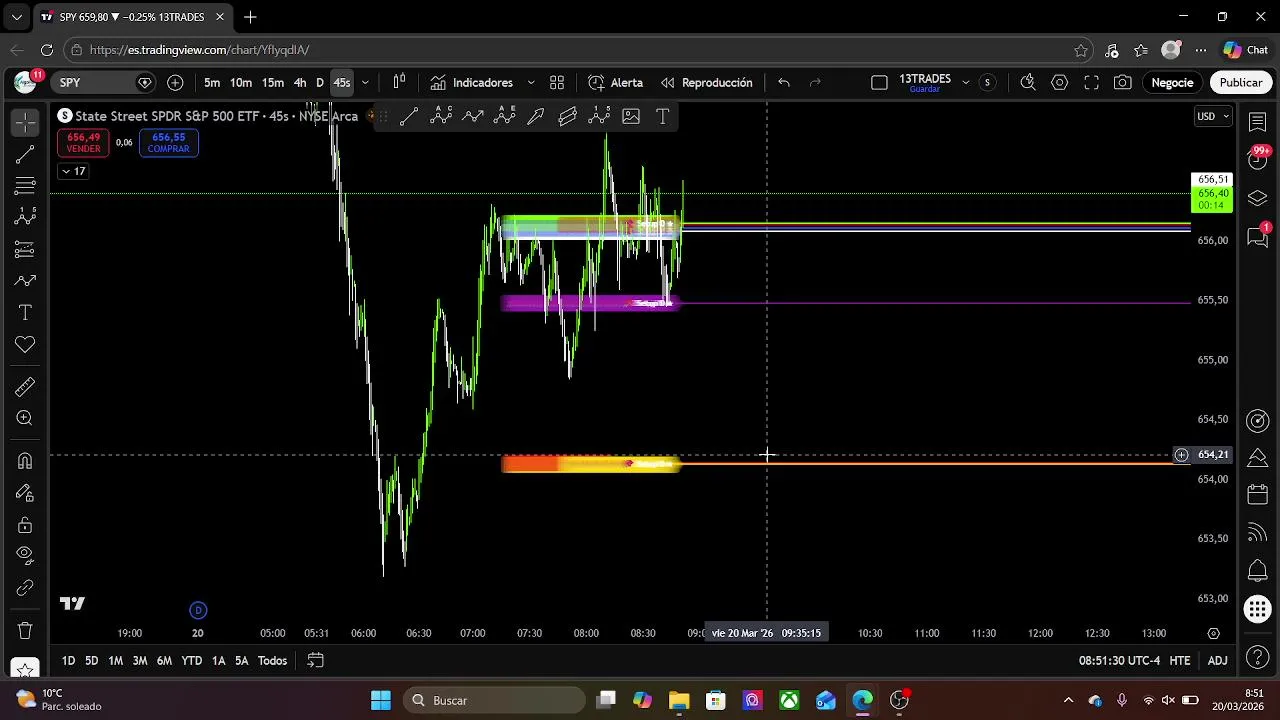Open Windows Start menu
This screenshot has height=720, width=1280.
pos(381,700)
